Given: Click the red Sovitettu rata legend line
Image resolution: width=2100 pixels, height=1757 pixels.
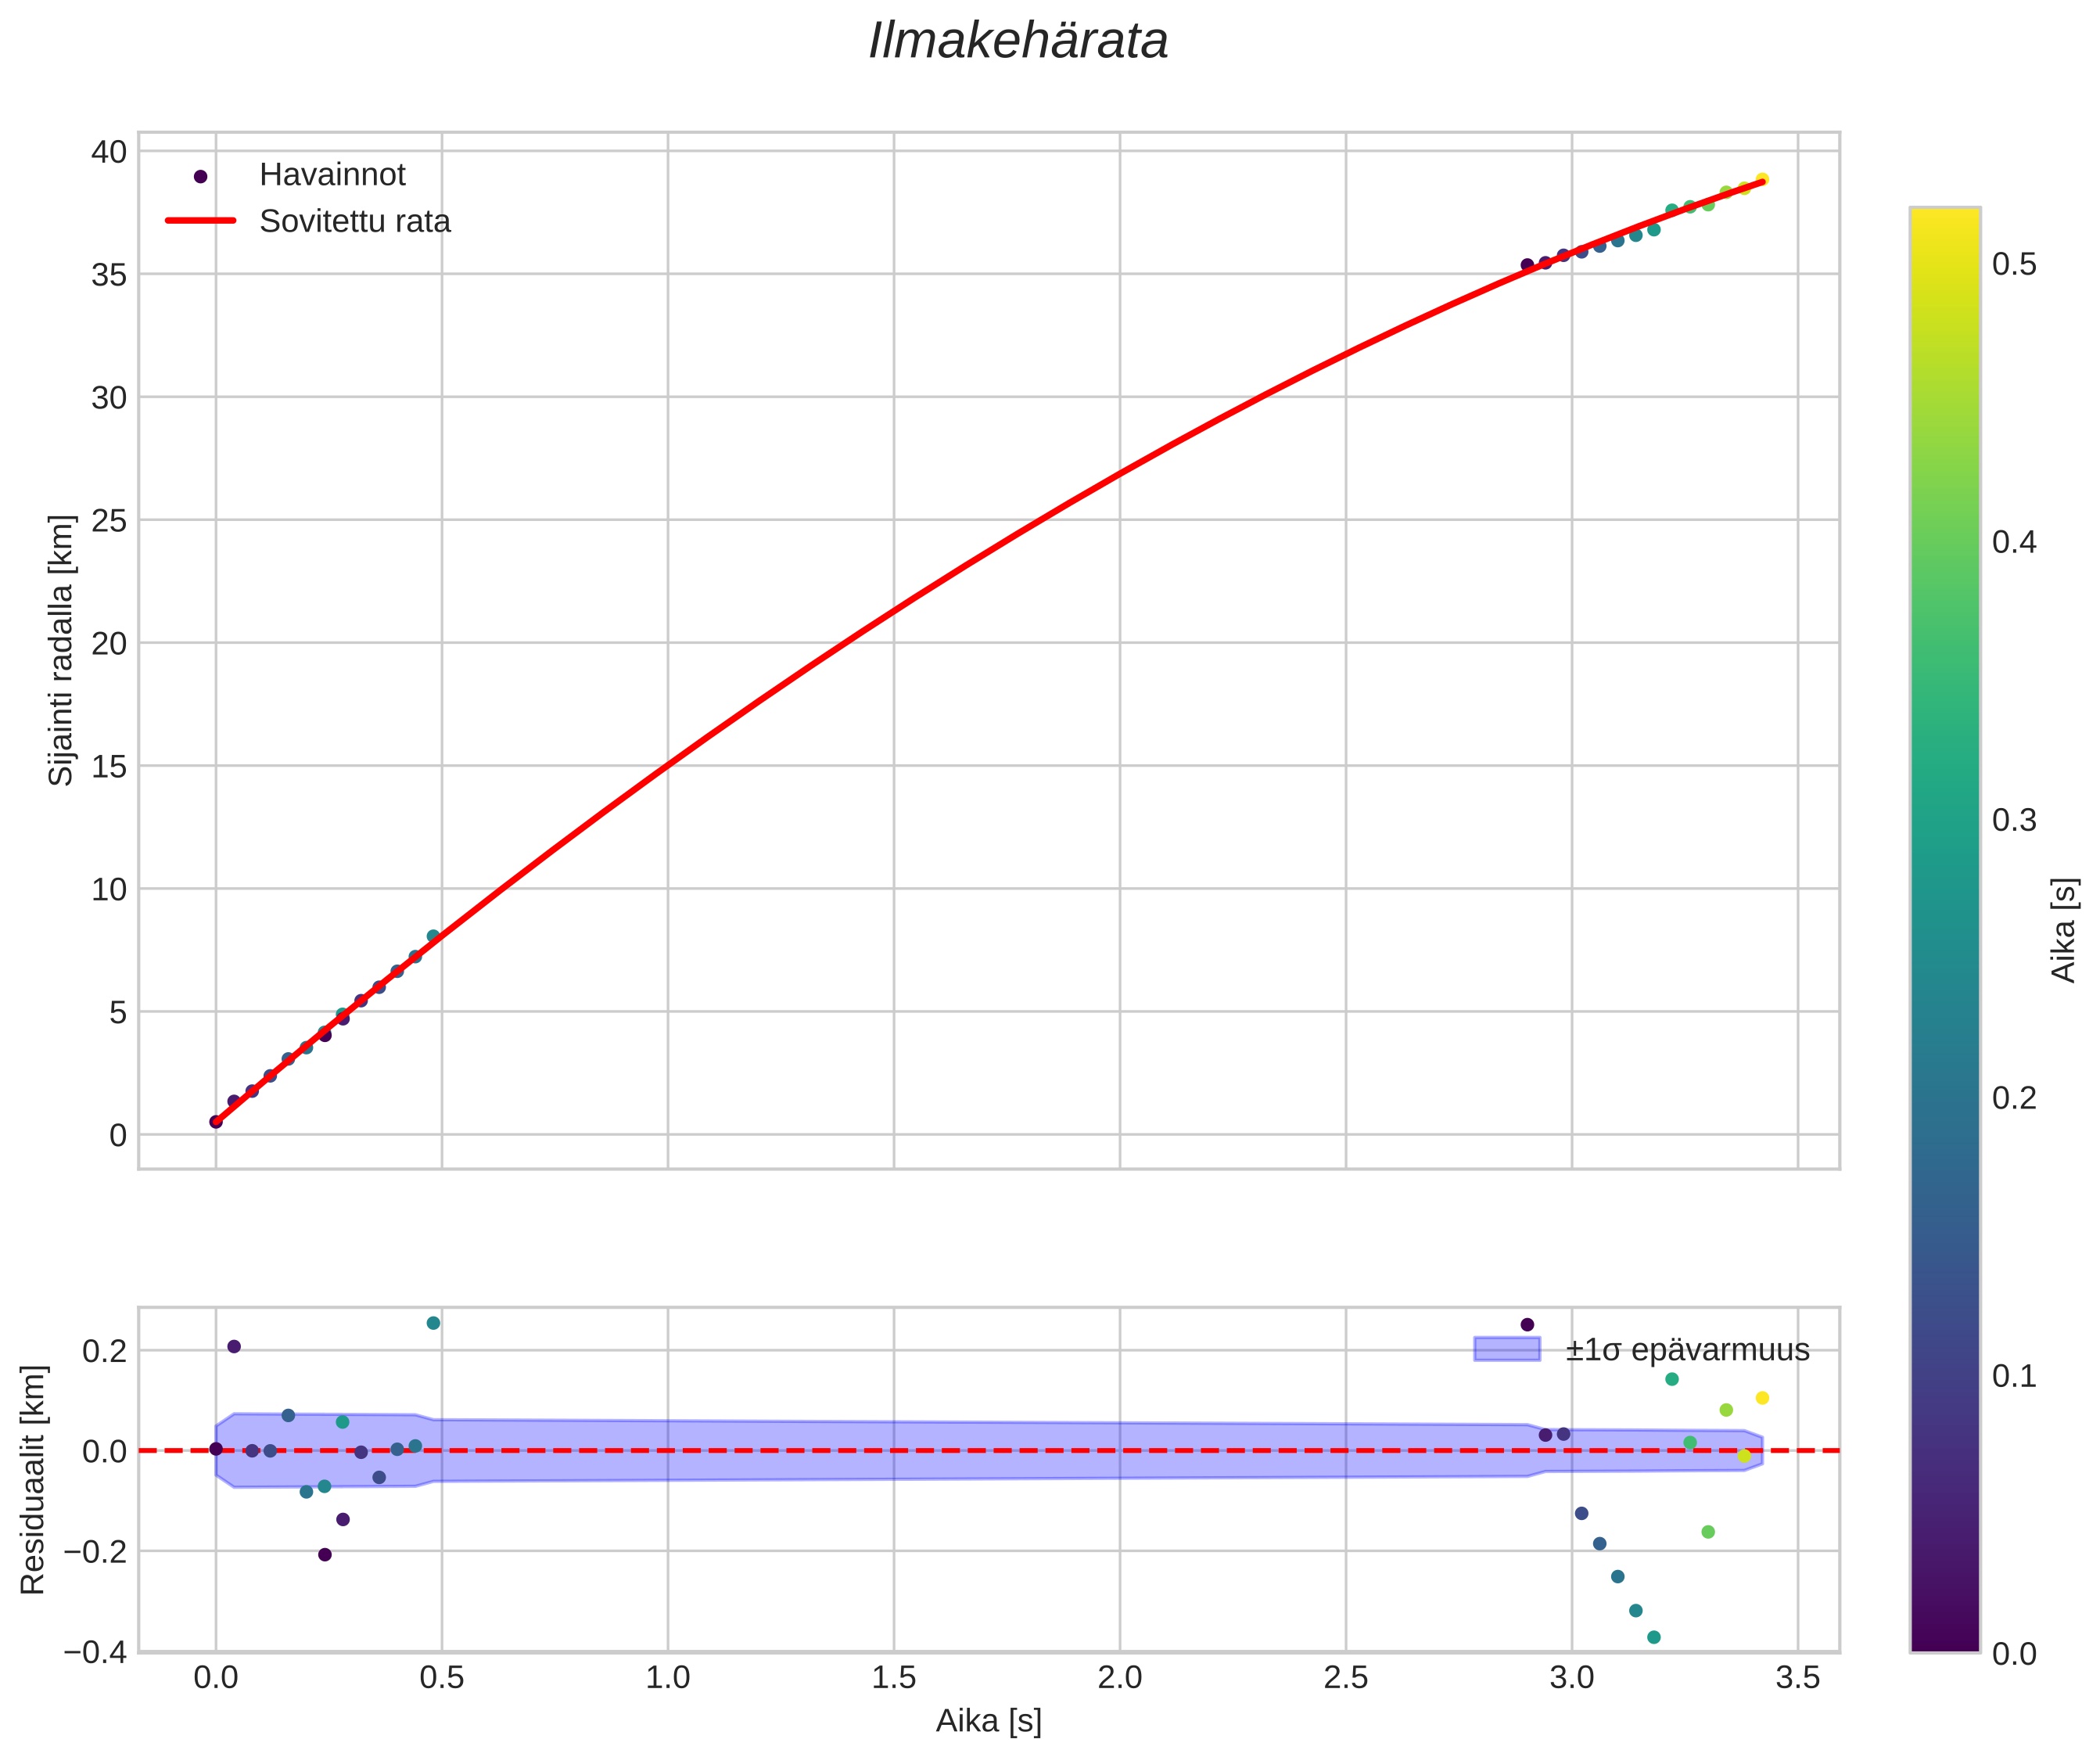Looking at the screenshot, I should [x=200, y=221].
